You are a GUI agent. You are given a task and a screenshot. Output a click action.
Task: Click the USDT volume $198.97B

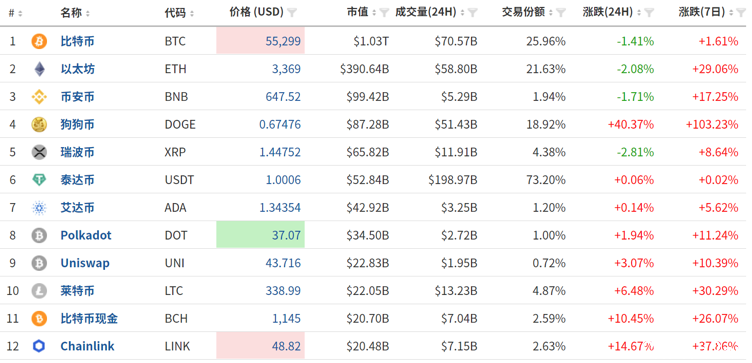tap(453, 180)
